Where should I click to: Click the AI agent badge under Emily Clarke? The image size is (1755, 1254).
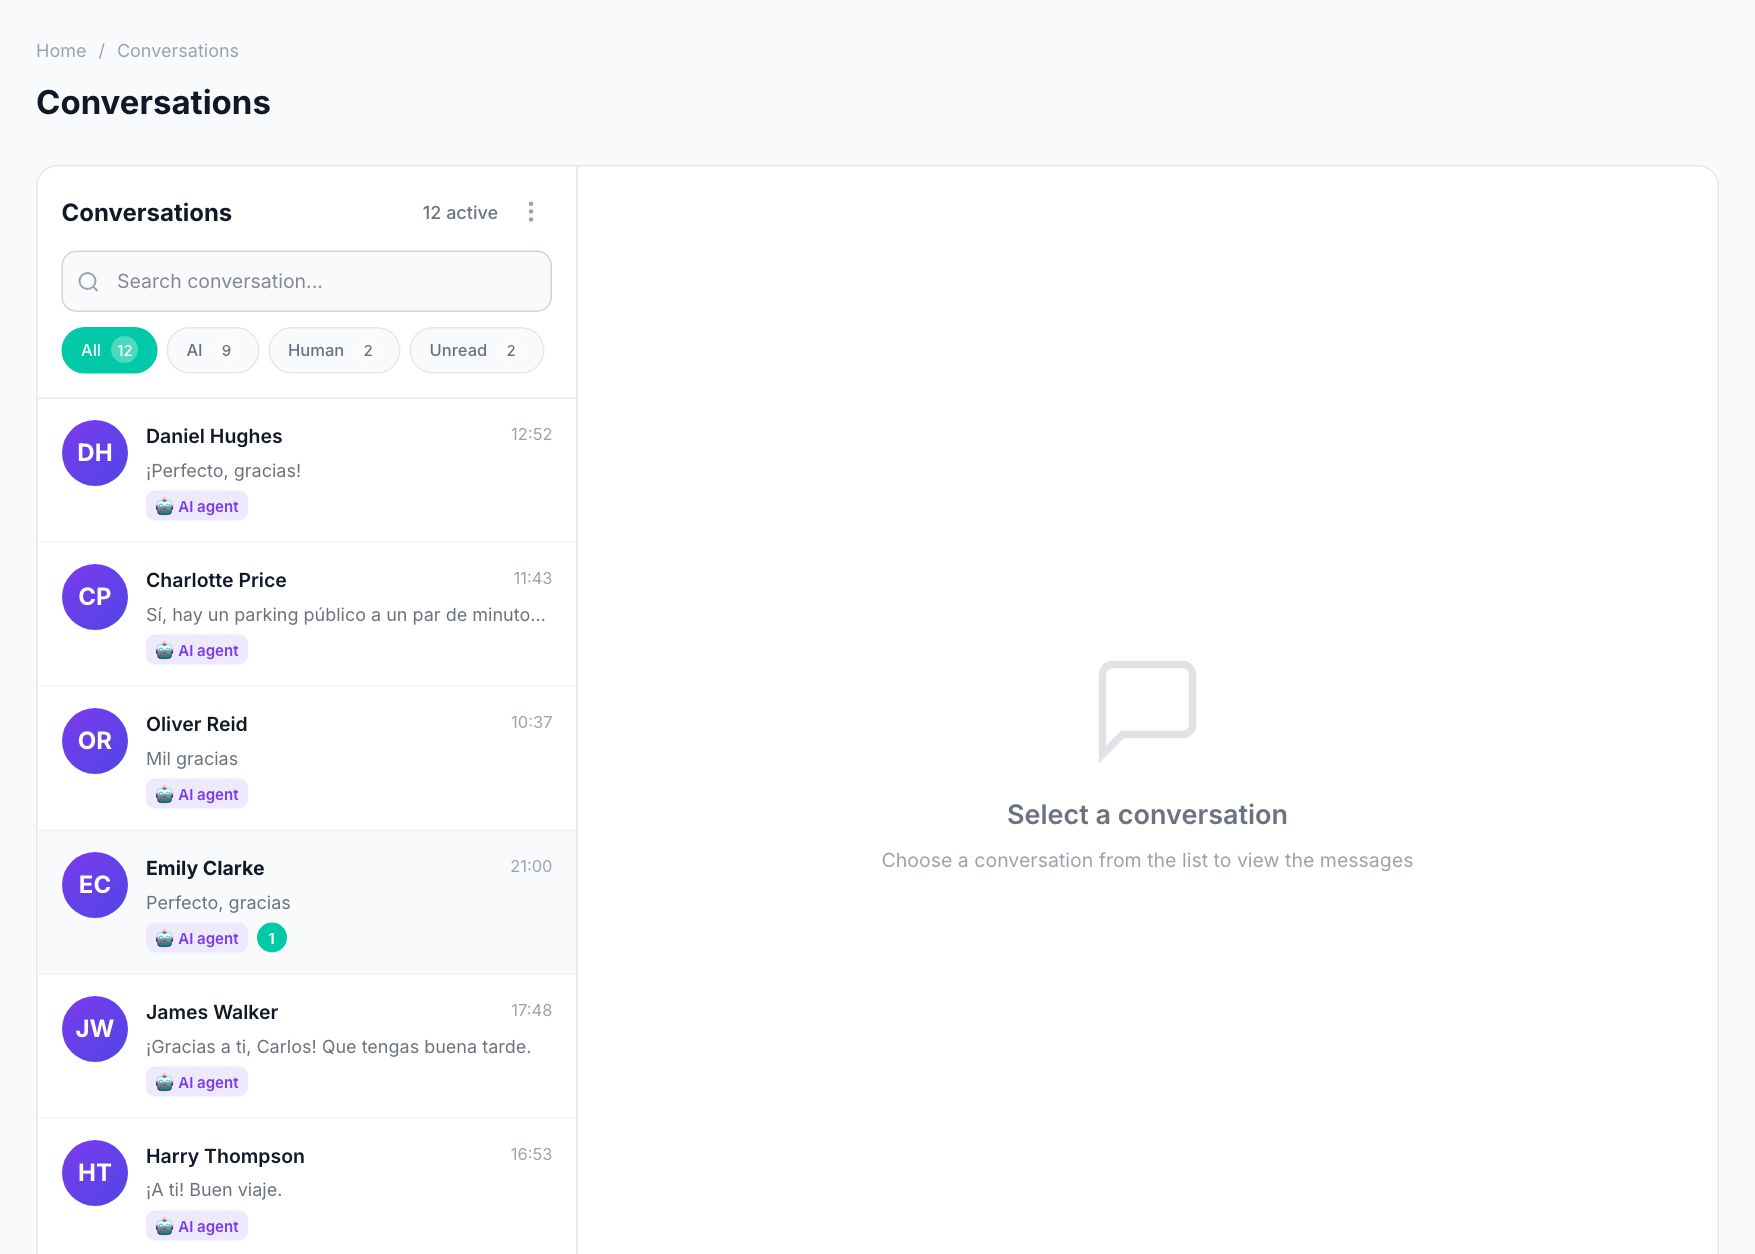point(197,938)
